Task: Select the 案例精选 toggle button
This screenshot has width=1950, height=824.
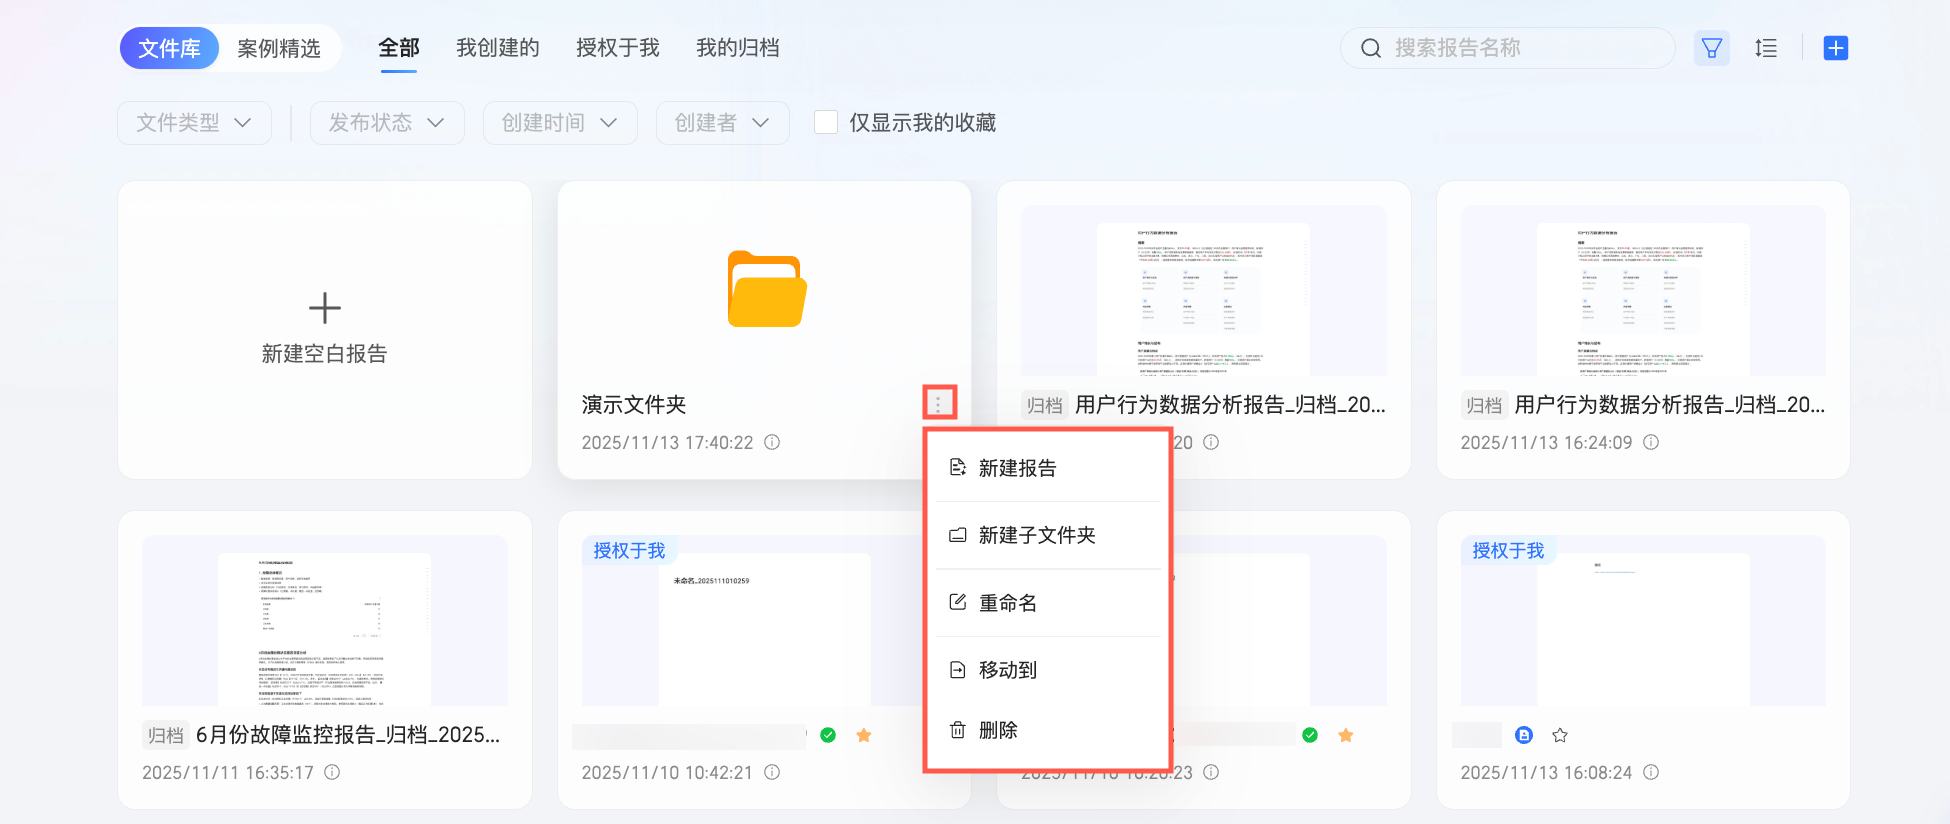Action: (279, 48)
